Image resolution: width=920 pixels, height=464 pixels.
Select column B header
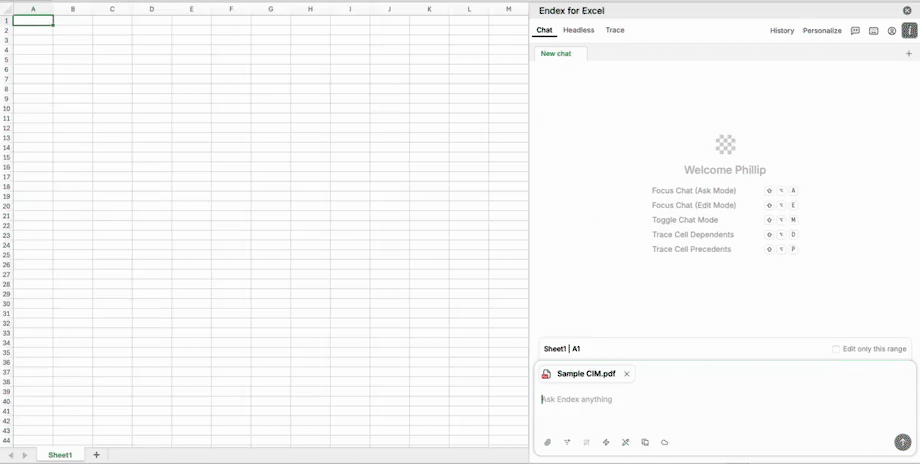(73, 9)
